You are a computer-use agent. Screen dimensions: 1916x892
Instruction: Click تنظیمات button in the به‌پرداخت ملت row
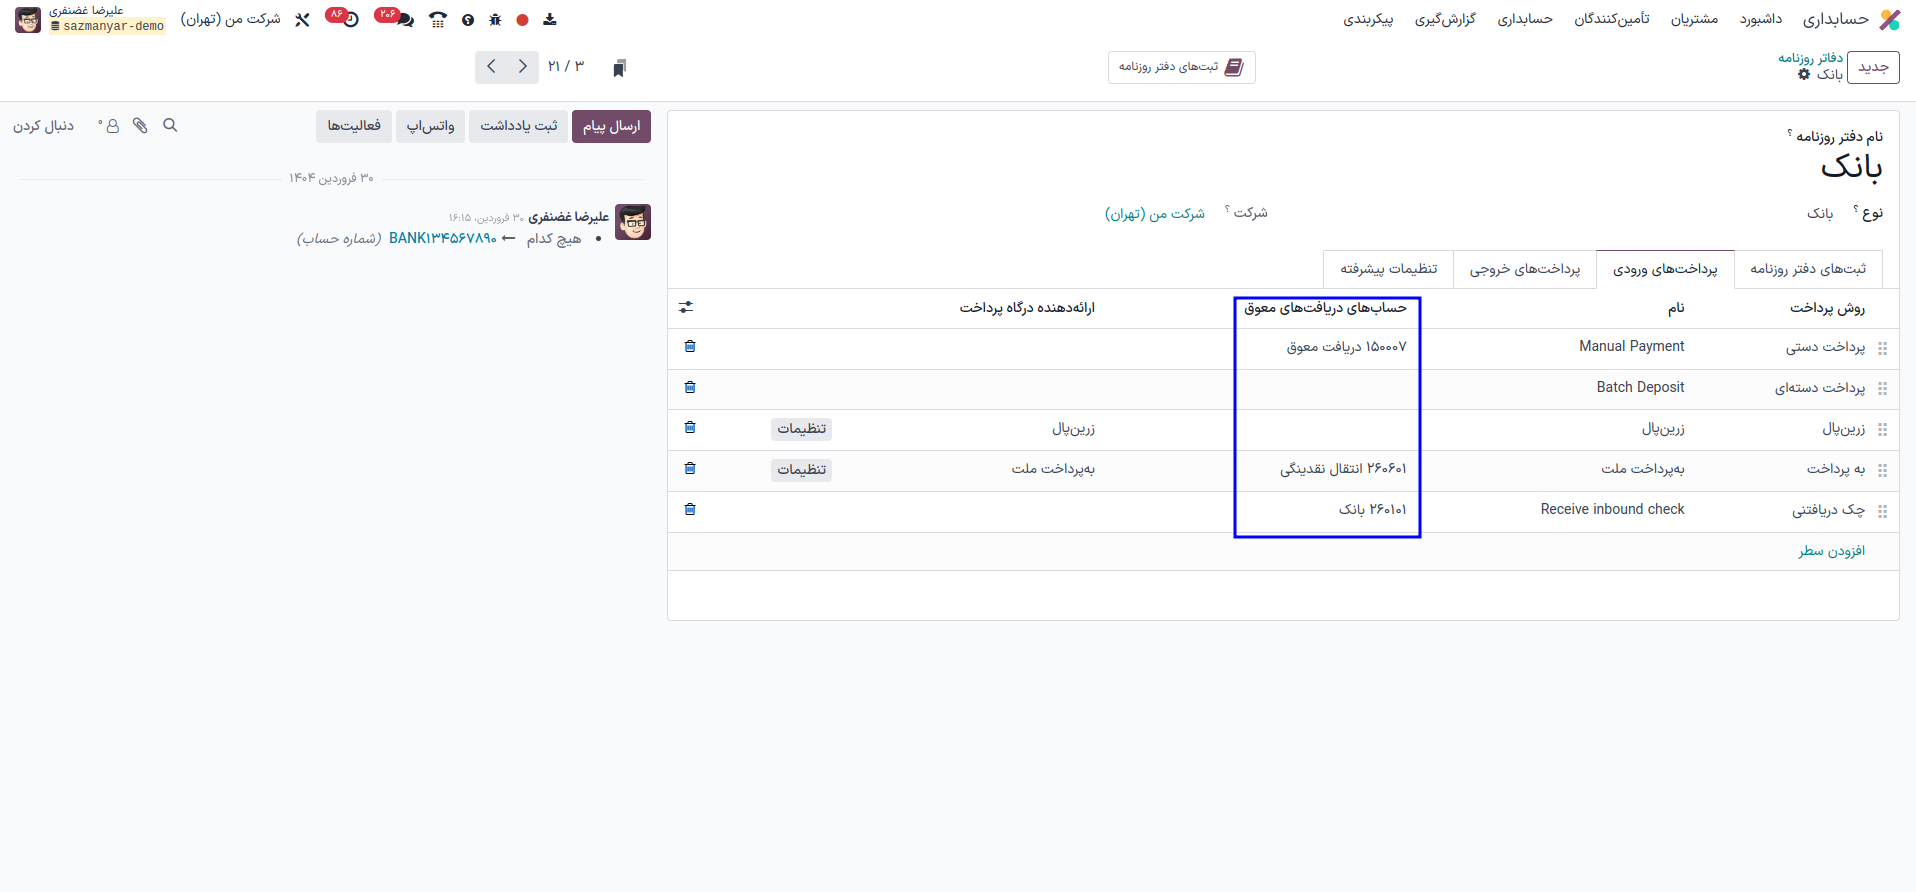801,470
